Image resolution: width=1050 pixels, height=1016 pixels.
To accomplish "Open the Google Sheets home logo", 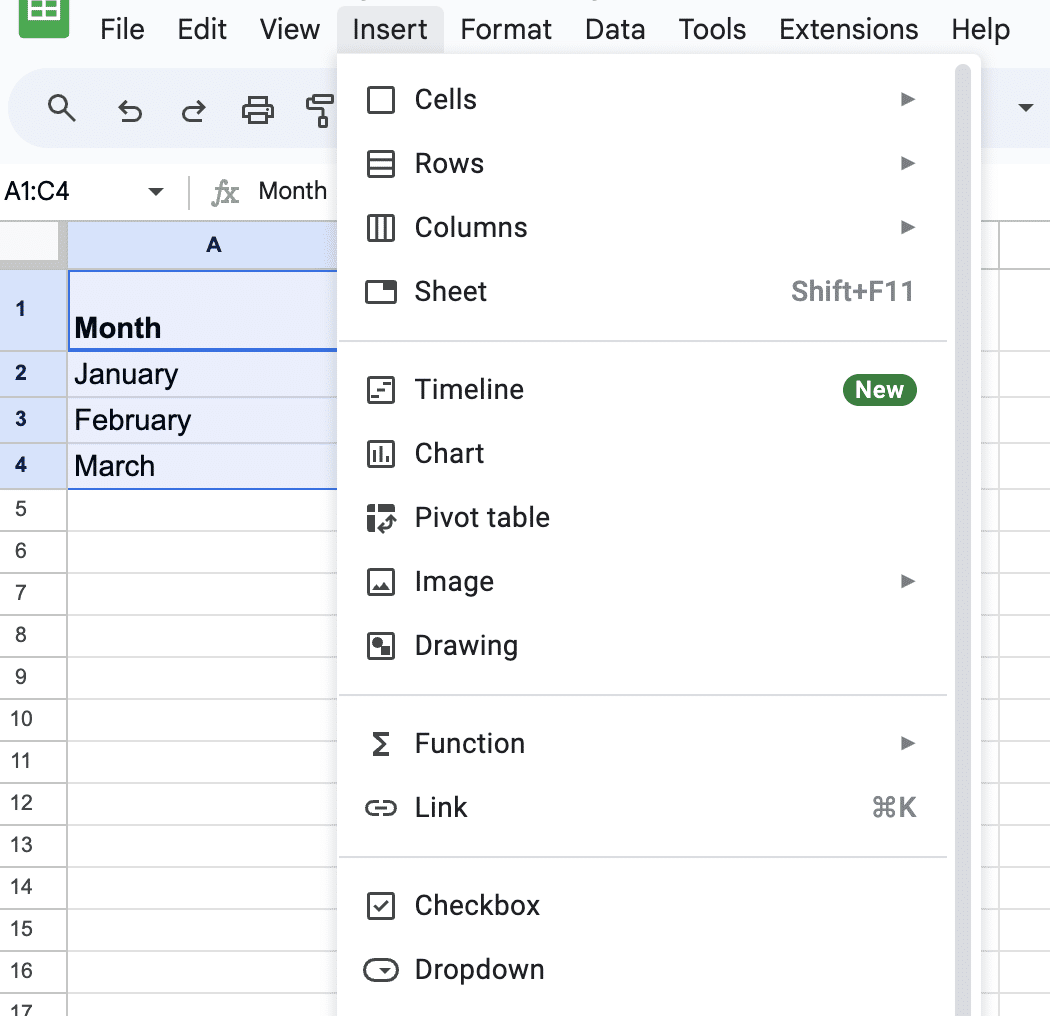I will click(x=44, y=17).
